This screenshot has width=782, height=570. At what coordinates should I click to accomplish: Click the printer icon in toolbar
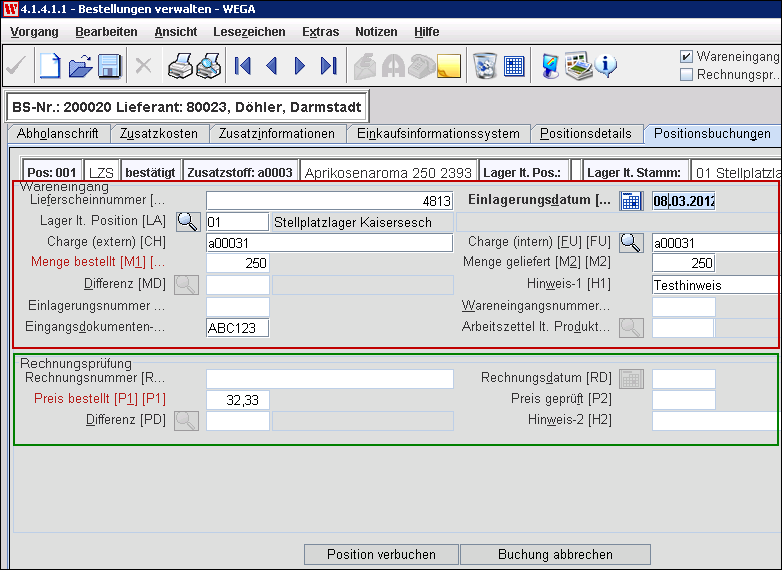(x=180, y=67)
